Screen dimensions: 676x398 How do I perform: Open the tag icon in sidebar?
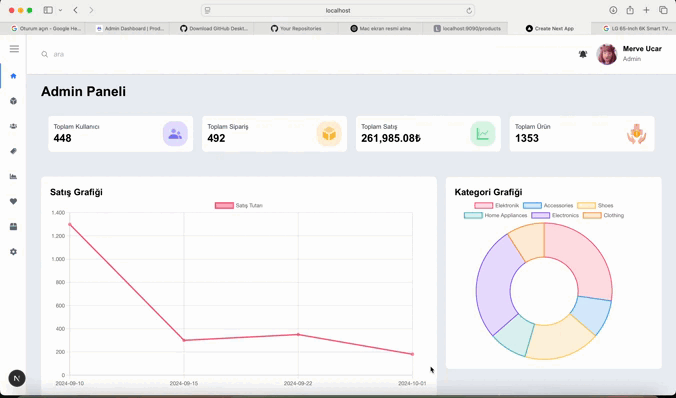tap(13, 151)
